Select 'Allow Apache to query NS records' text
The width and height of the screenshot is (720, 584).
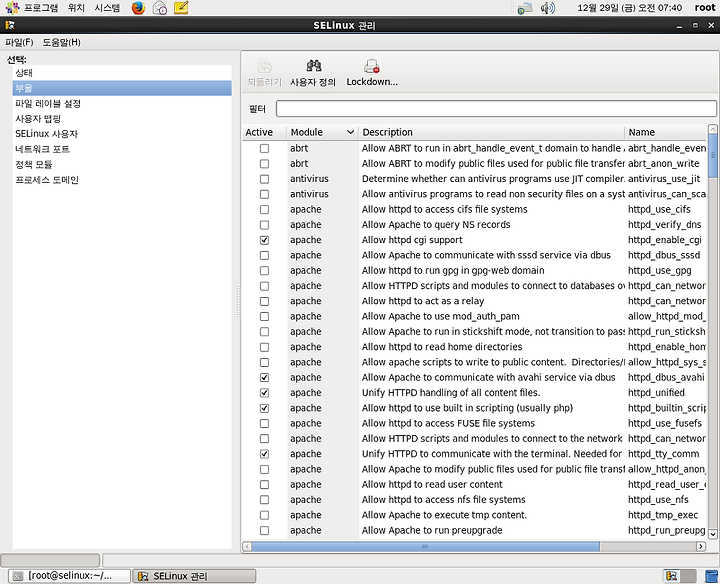coord(436,225)
